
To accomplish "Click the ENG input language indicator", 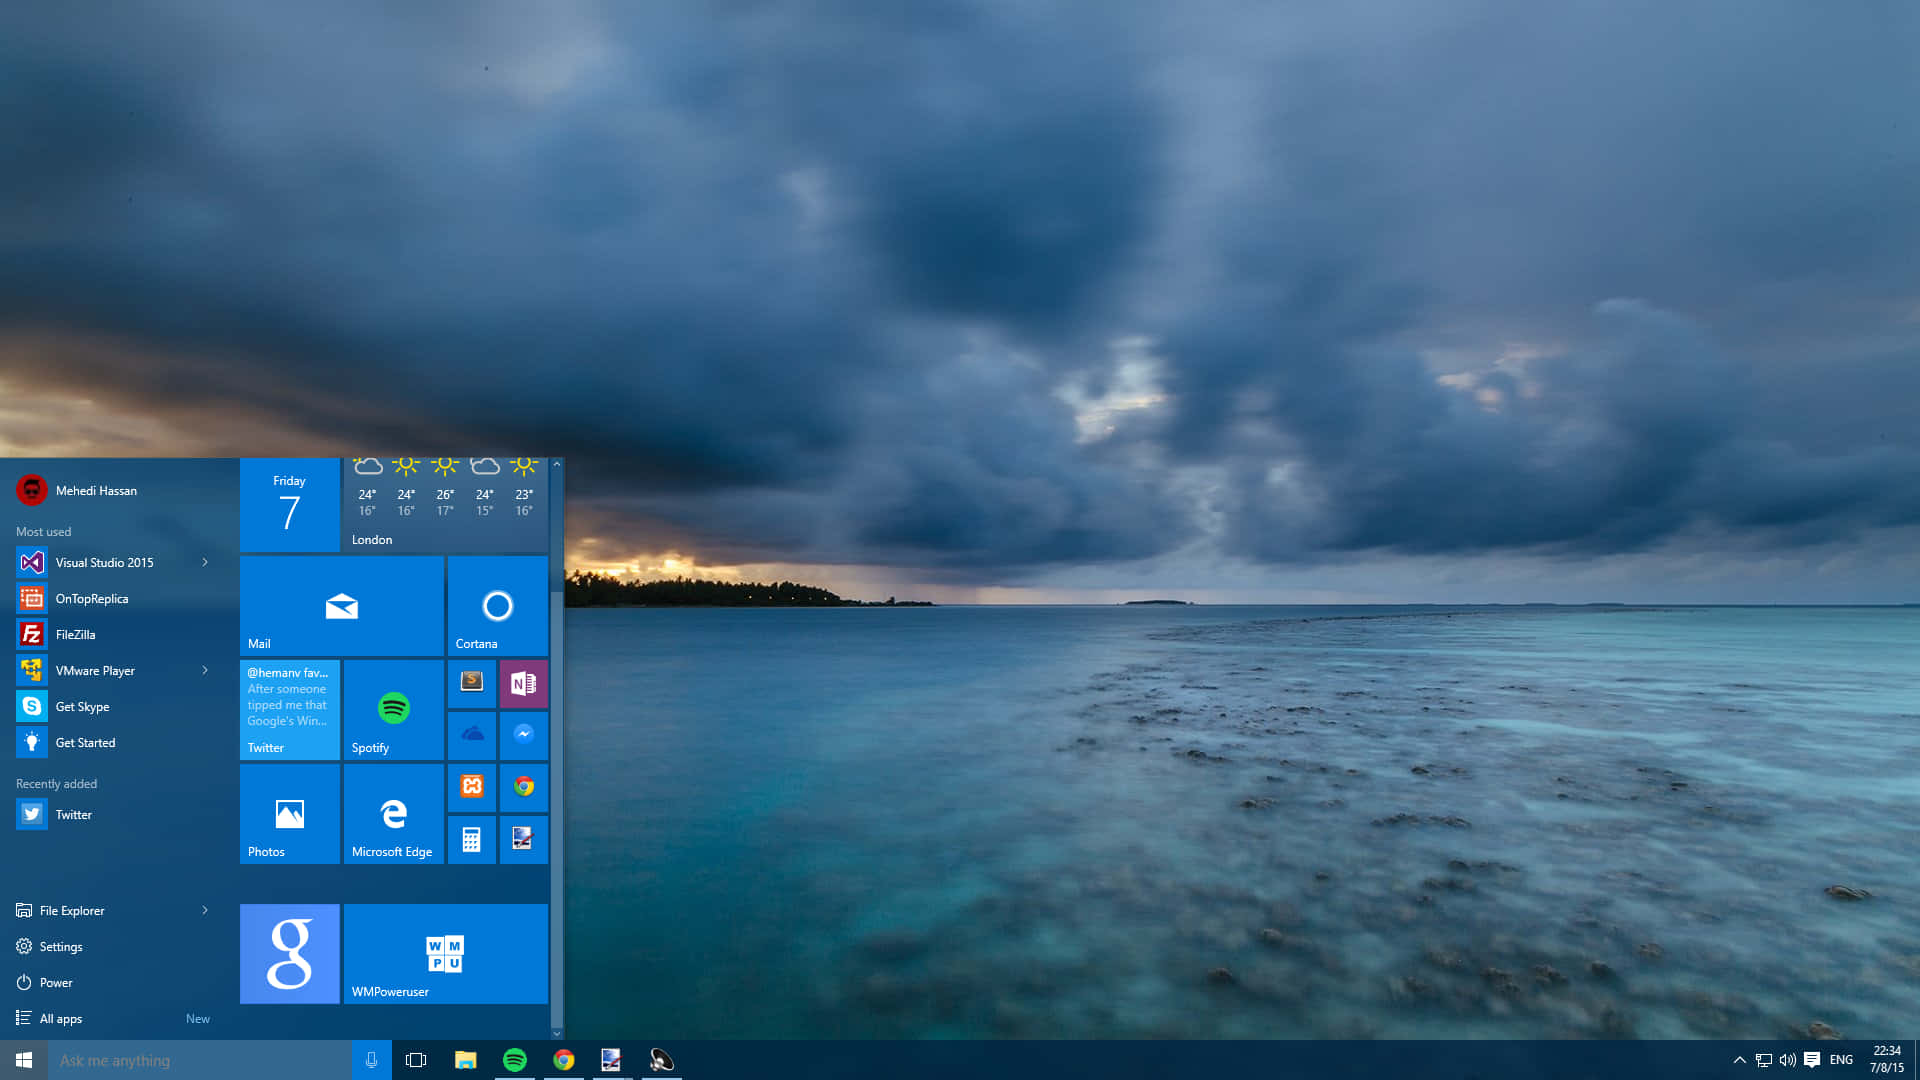I will coord(1841,1060).
